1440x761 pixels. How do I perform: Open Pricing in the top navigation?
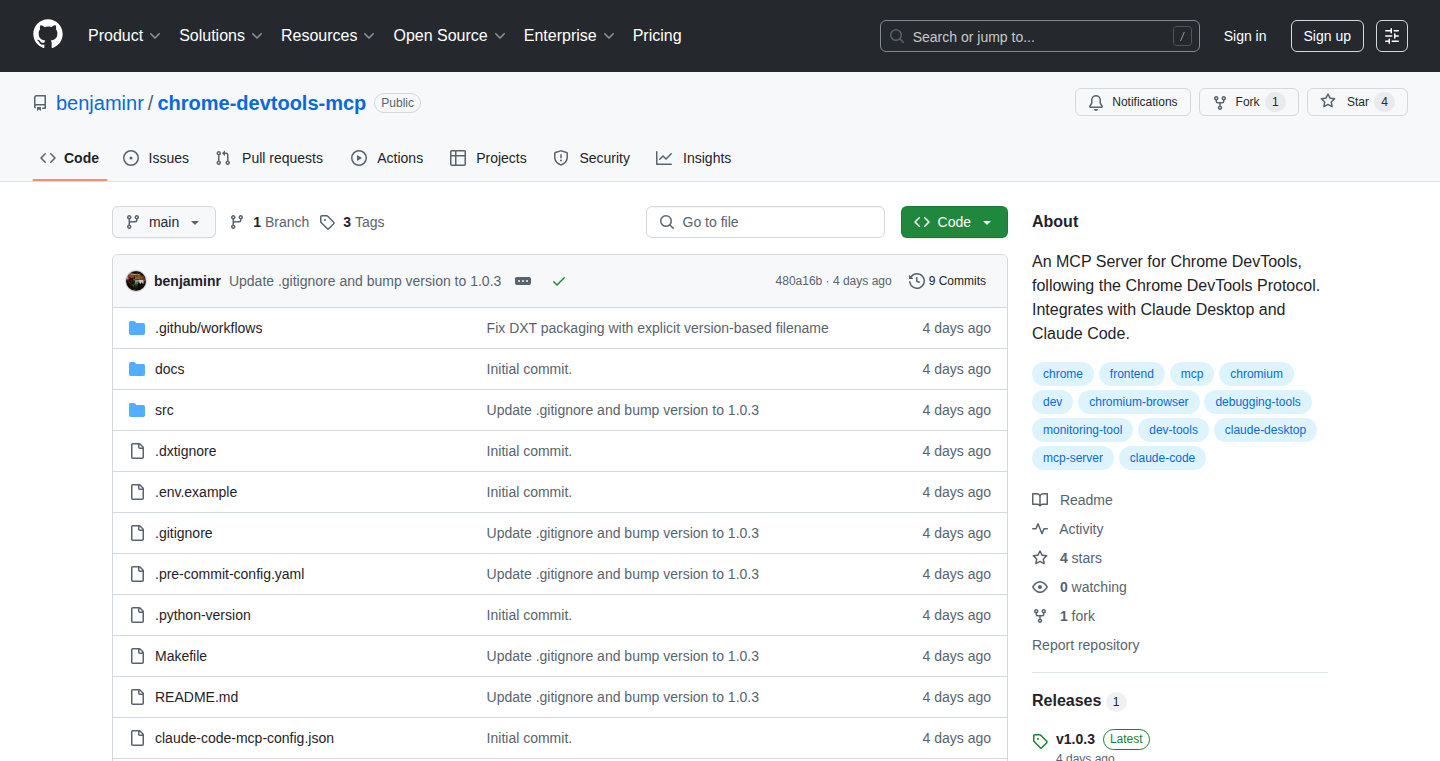pos(657,36)
